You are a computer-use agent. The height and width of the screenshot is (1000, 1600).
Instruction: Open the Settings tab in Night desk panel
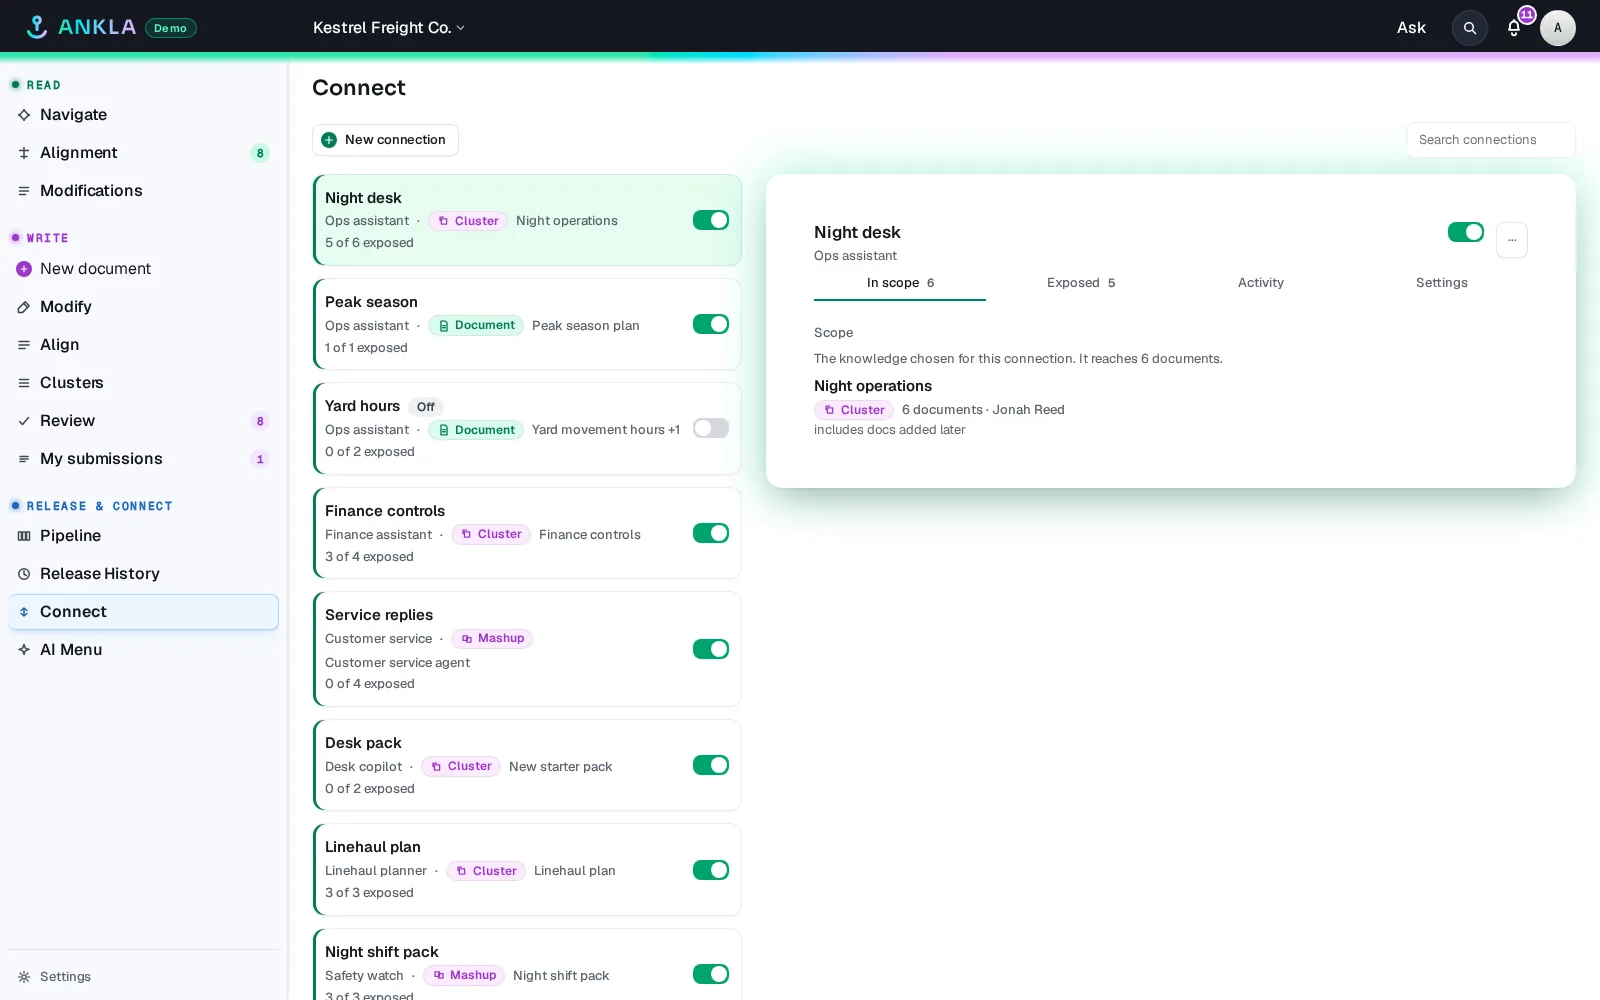pos(1442,283)
